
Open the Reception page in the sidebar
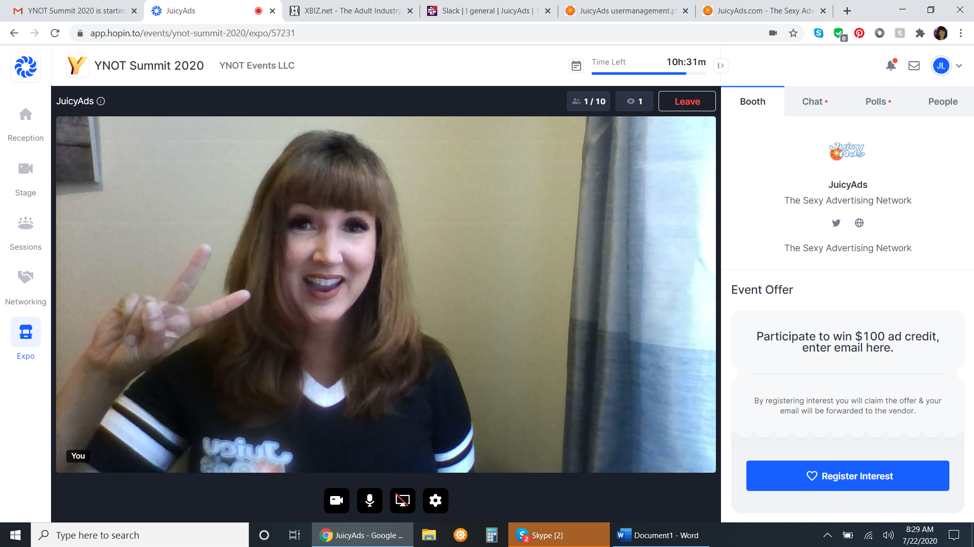25,124
